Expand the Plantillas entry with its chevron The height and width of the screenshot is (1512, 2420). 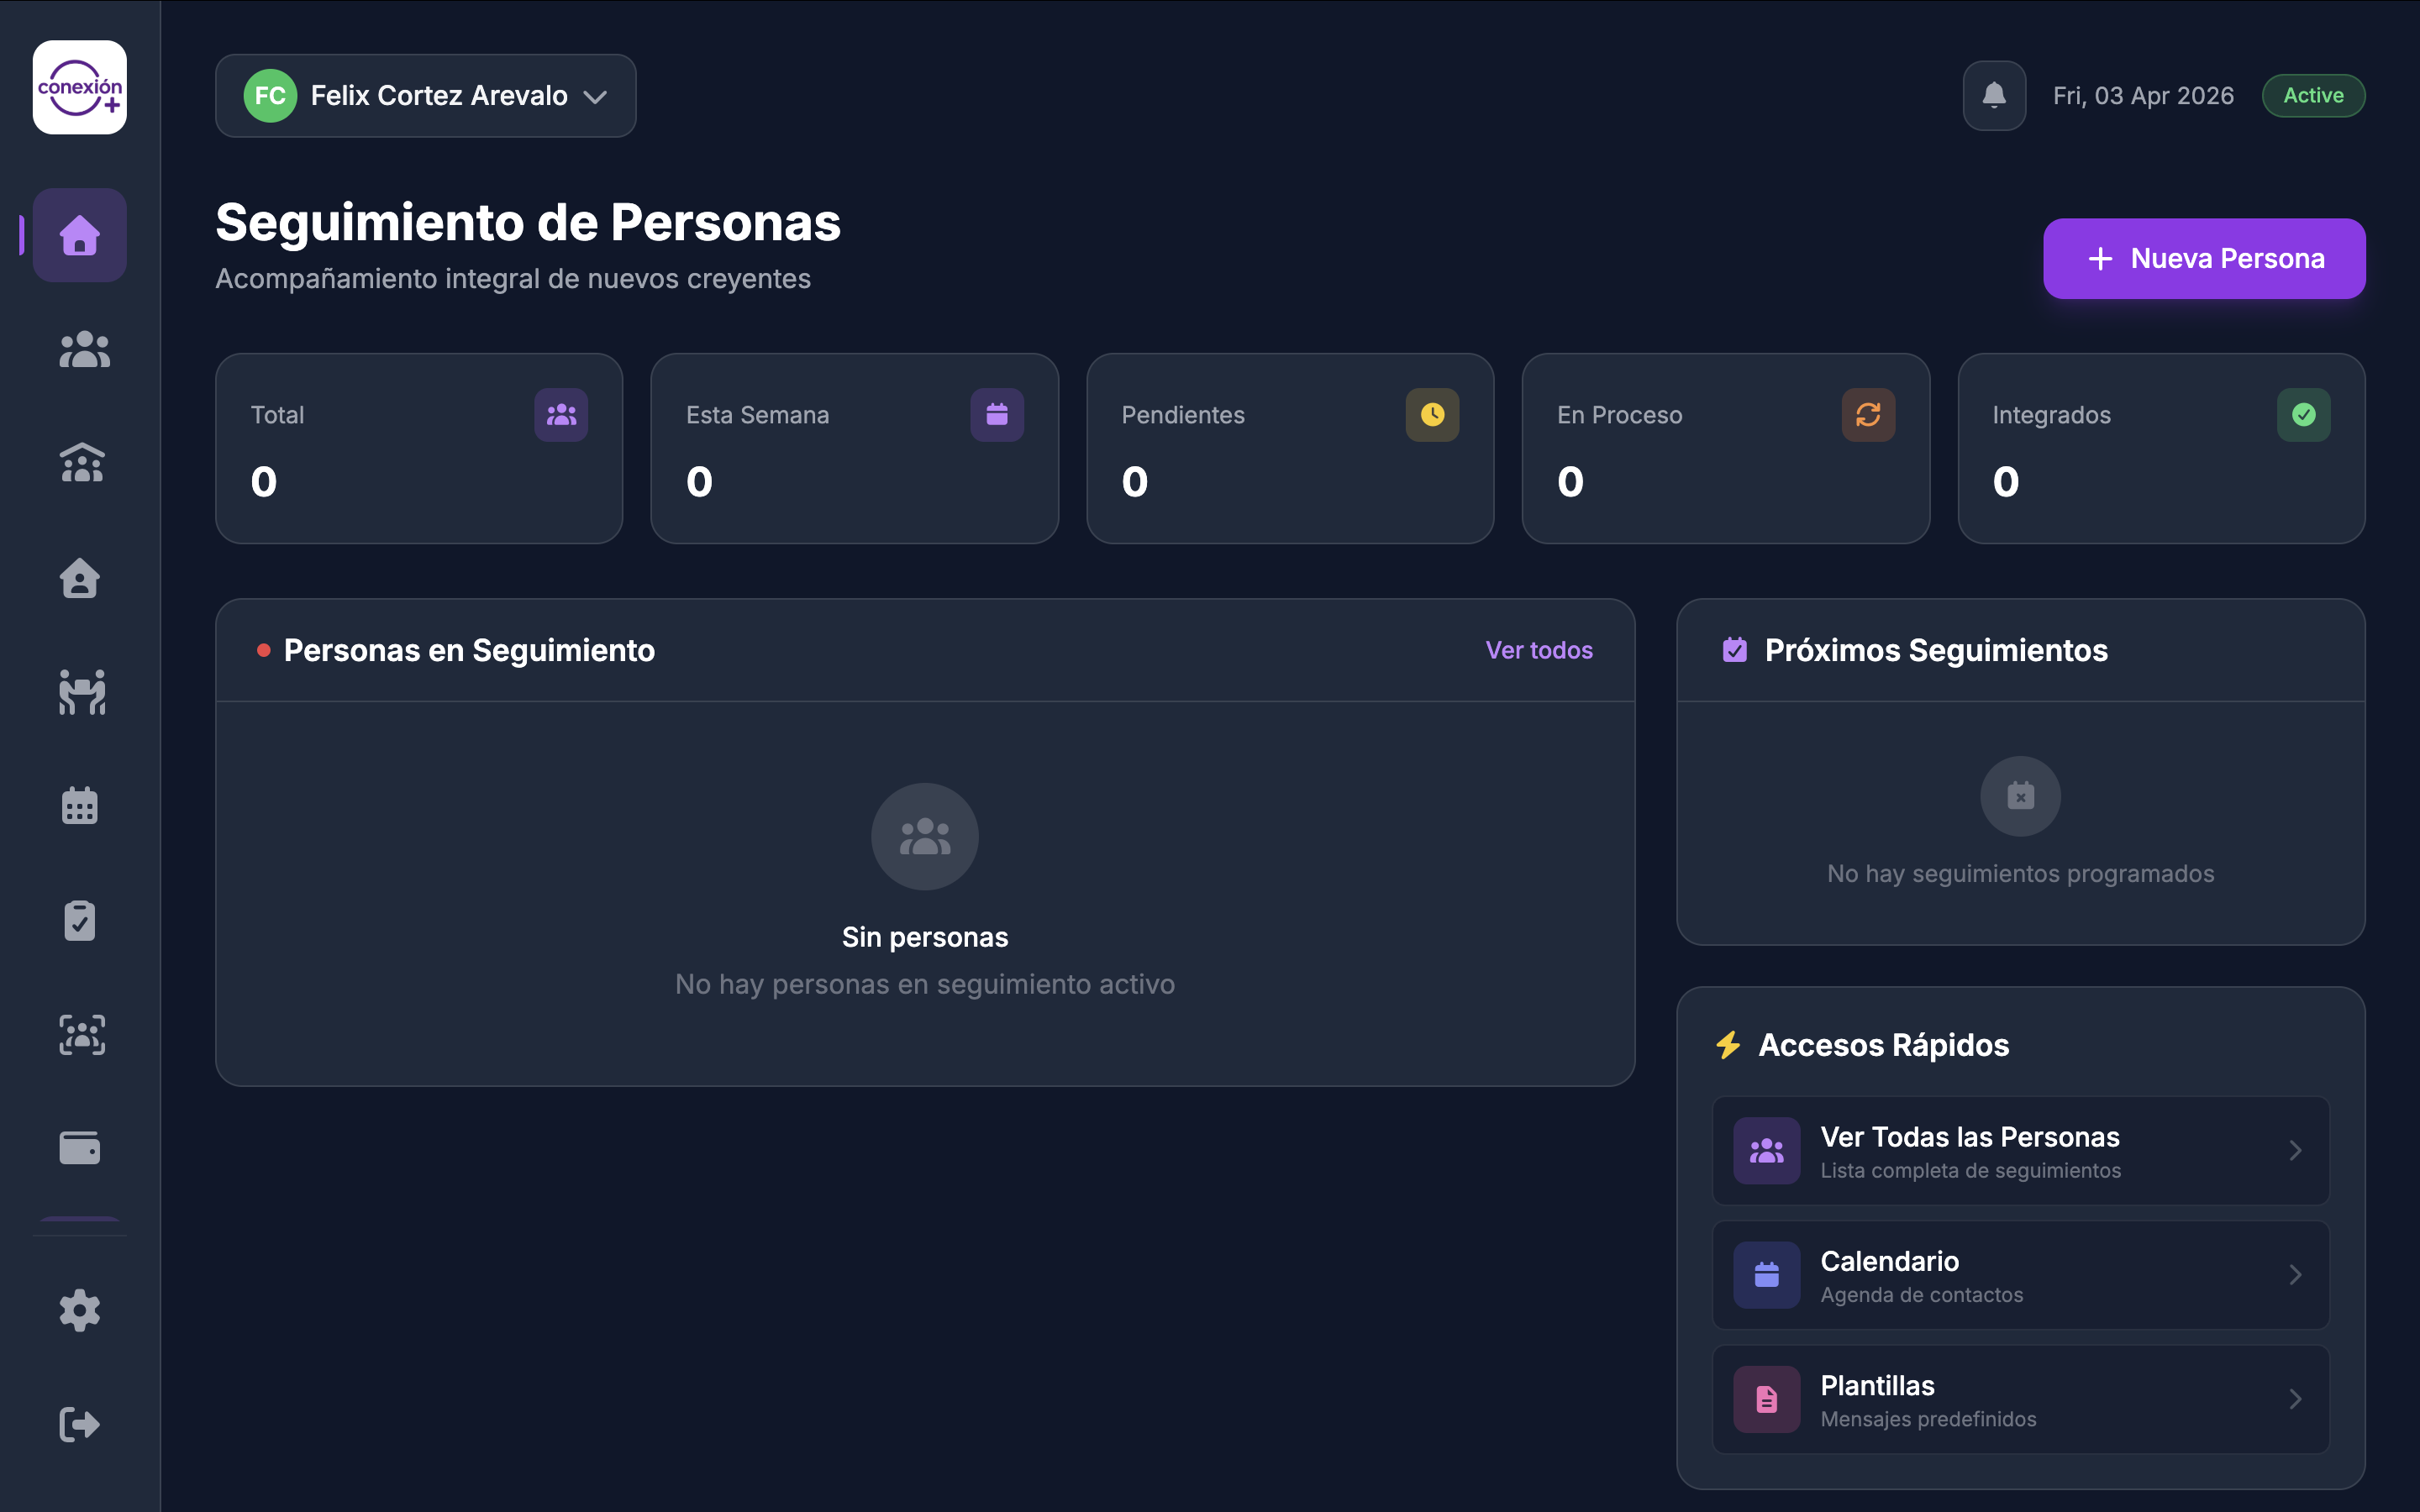pyautogui.click(x=2296, y=1399)
